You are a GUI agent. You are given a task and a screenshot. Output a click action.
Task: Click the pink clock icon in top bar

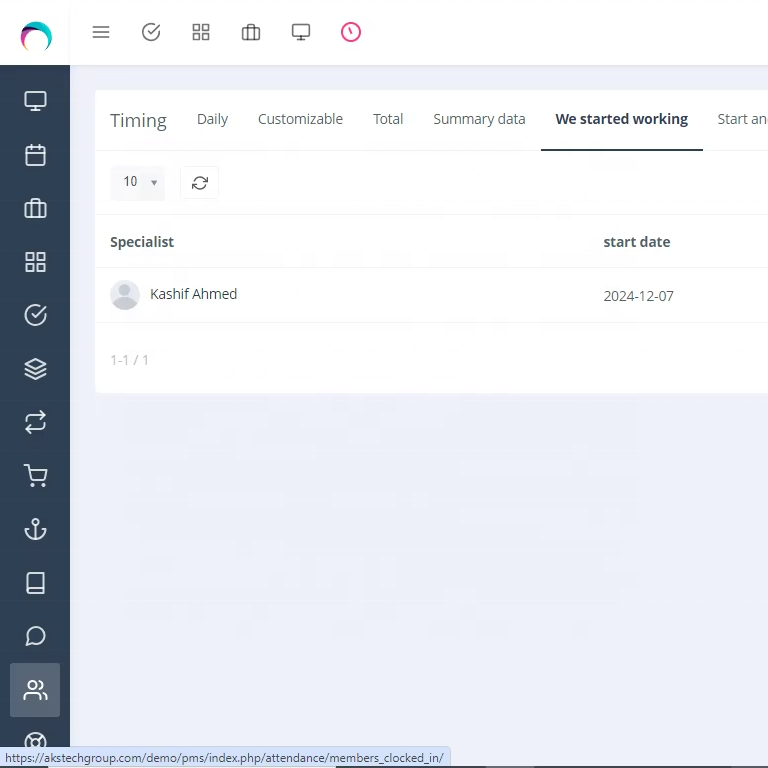point(351,32)
